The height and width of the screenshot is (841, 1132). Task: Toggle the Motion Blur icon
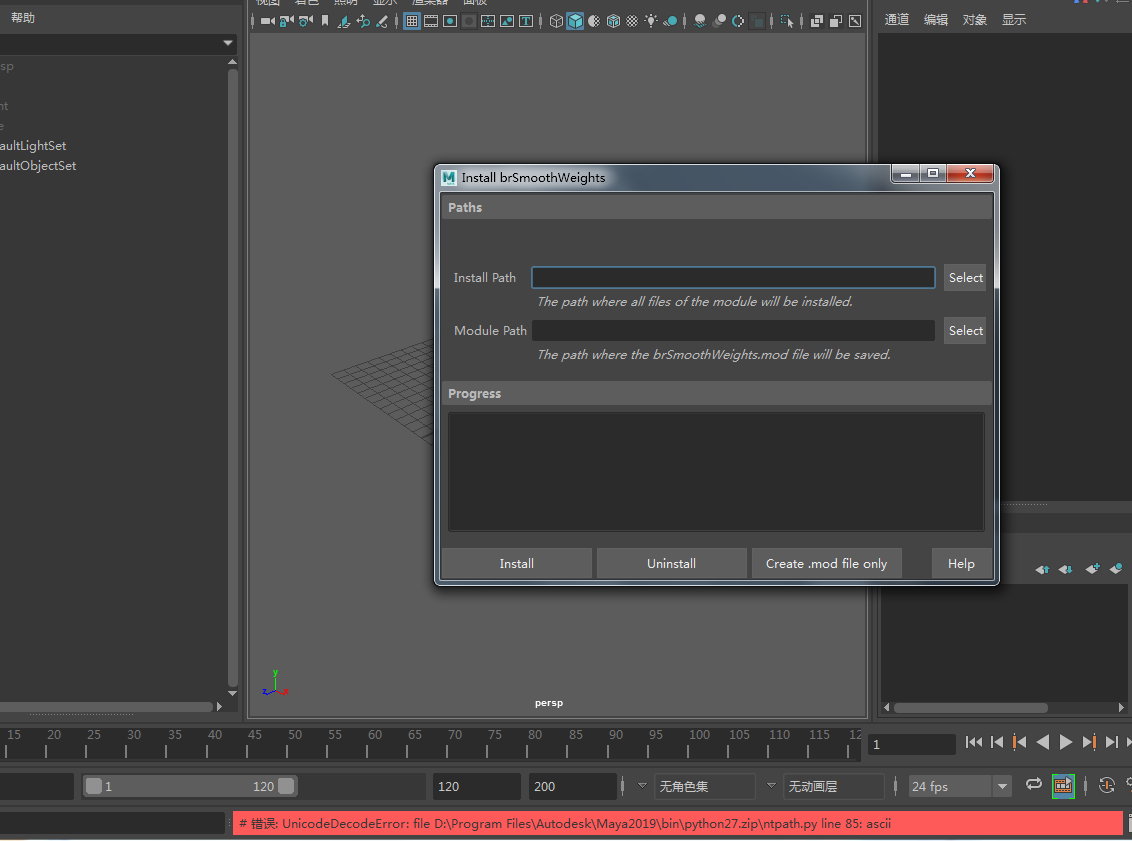click(719, 21)
